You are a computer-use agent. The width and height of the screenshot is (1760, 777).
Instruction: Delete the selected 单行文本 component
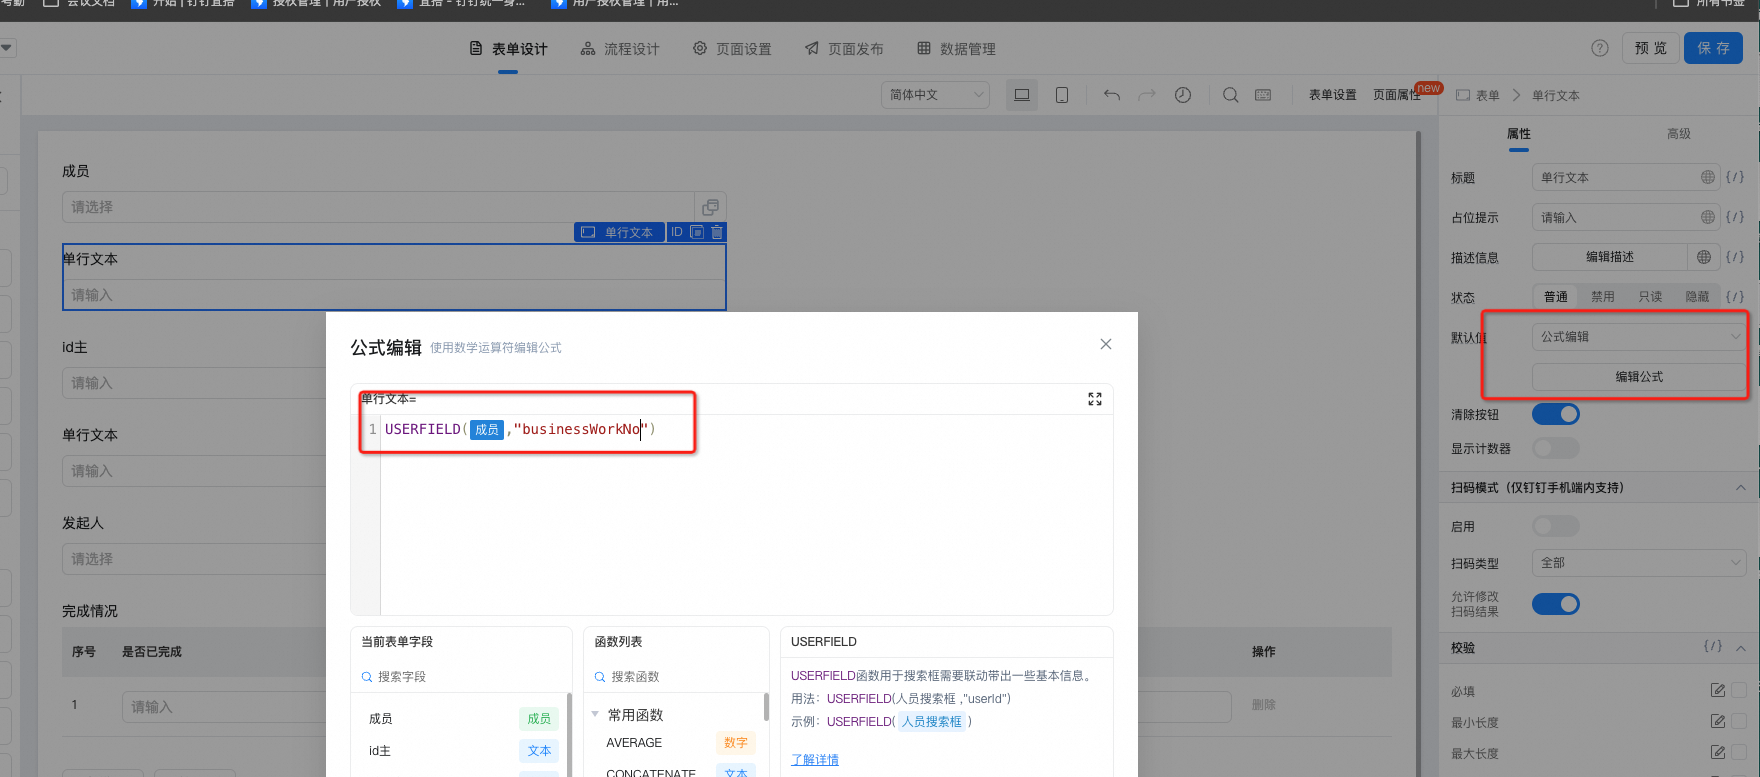tap(716, 232)
